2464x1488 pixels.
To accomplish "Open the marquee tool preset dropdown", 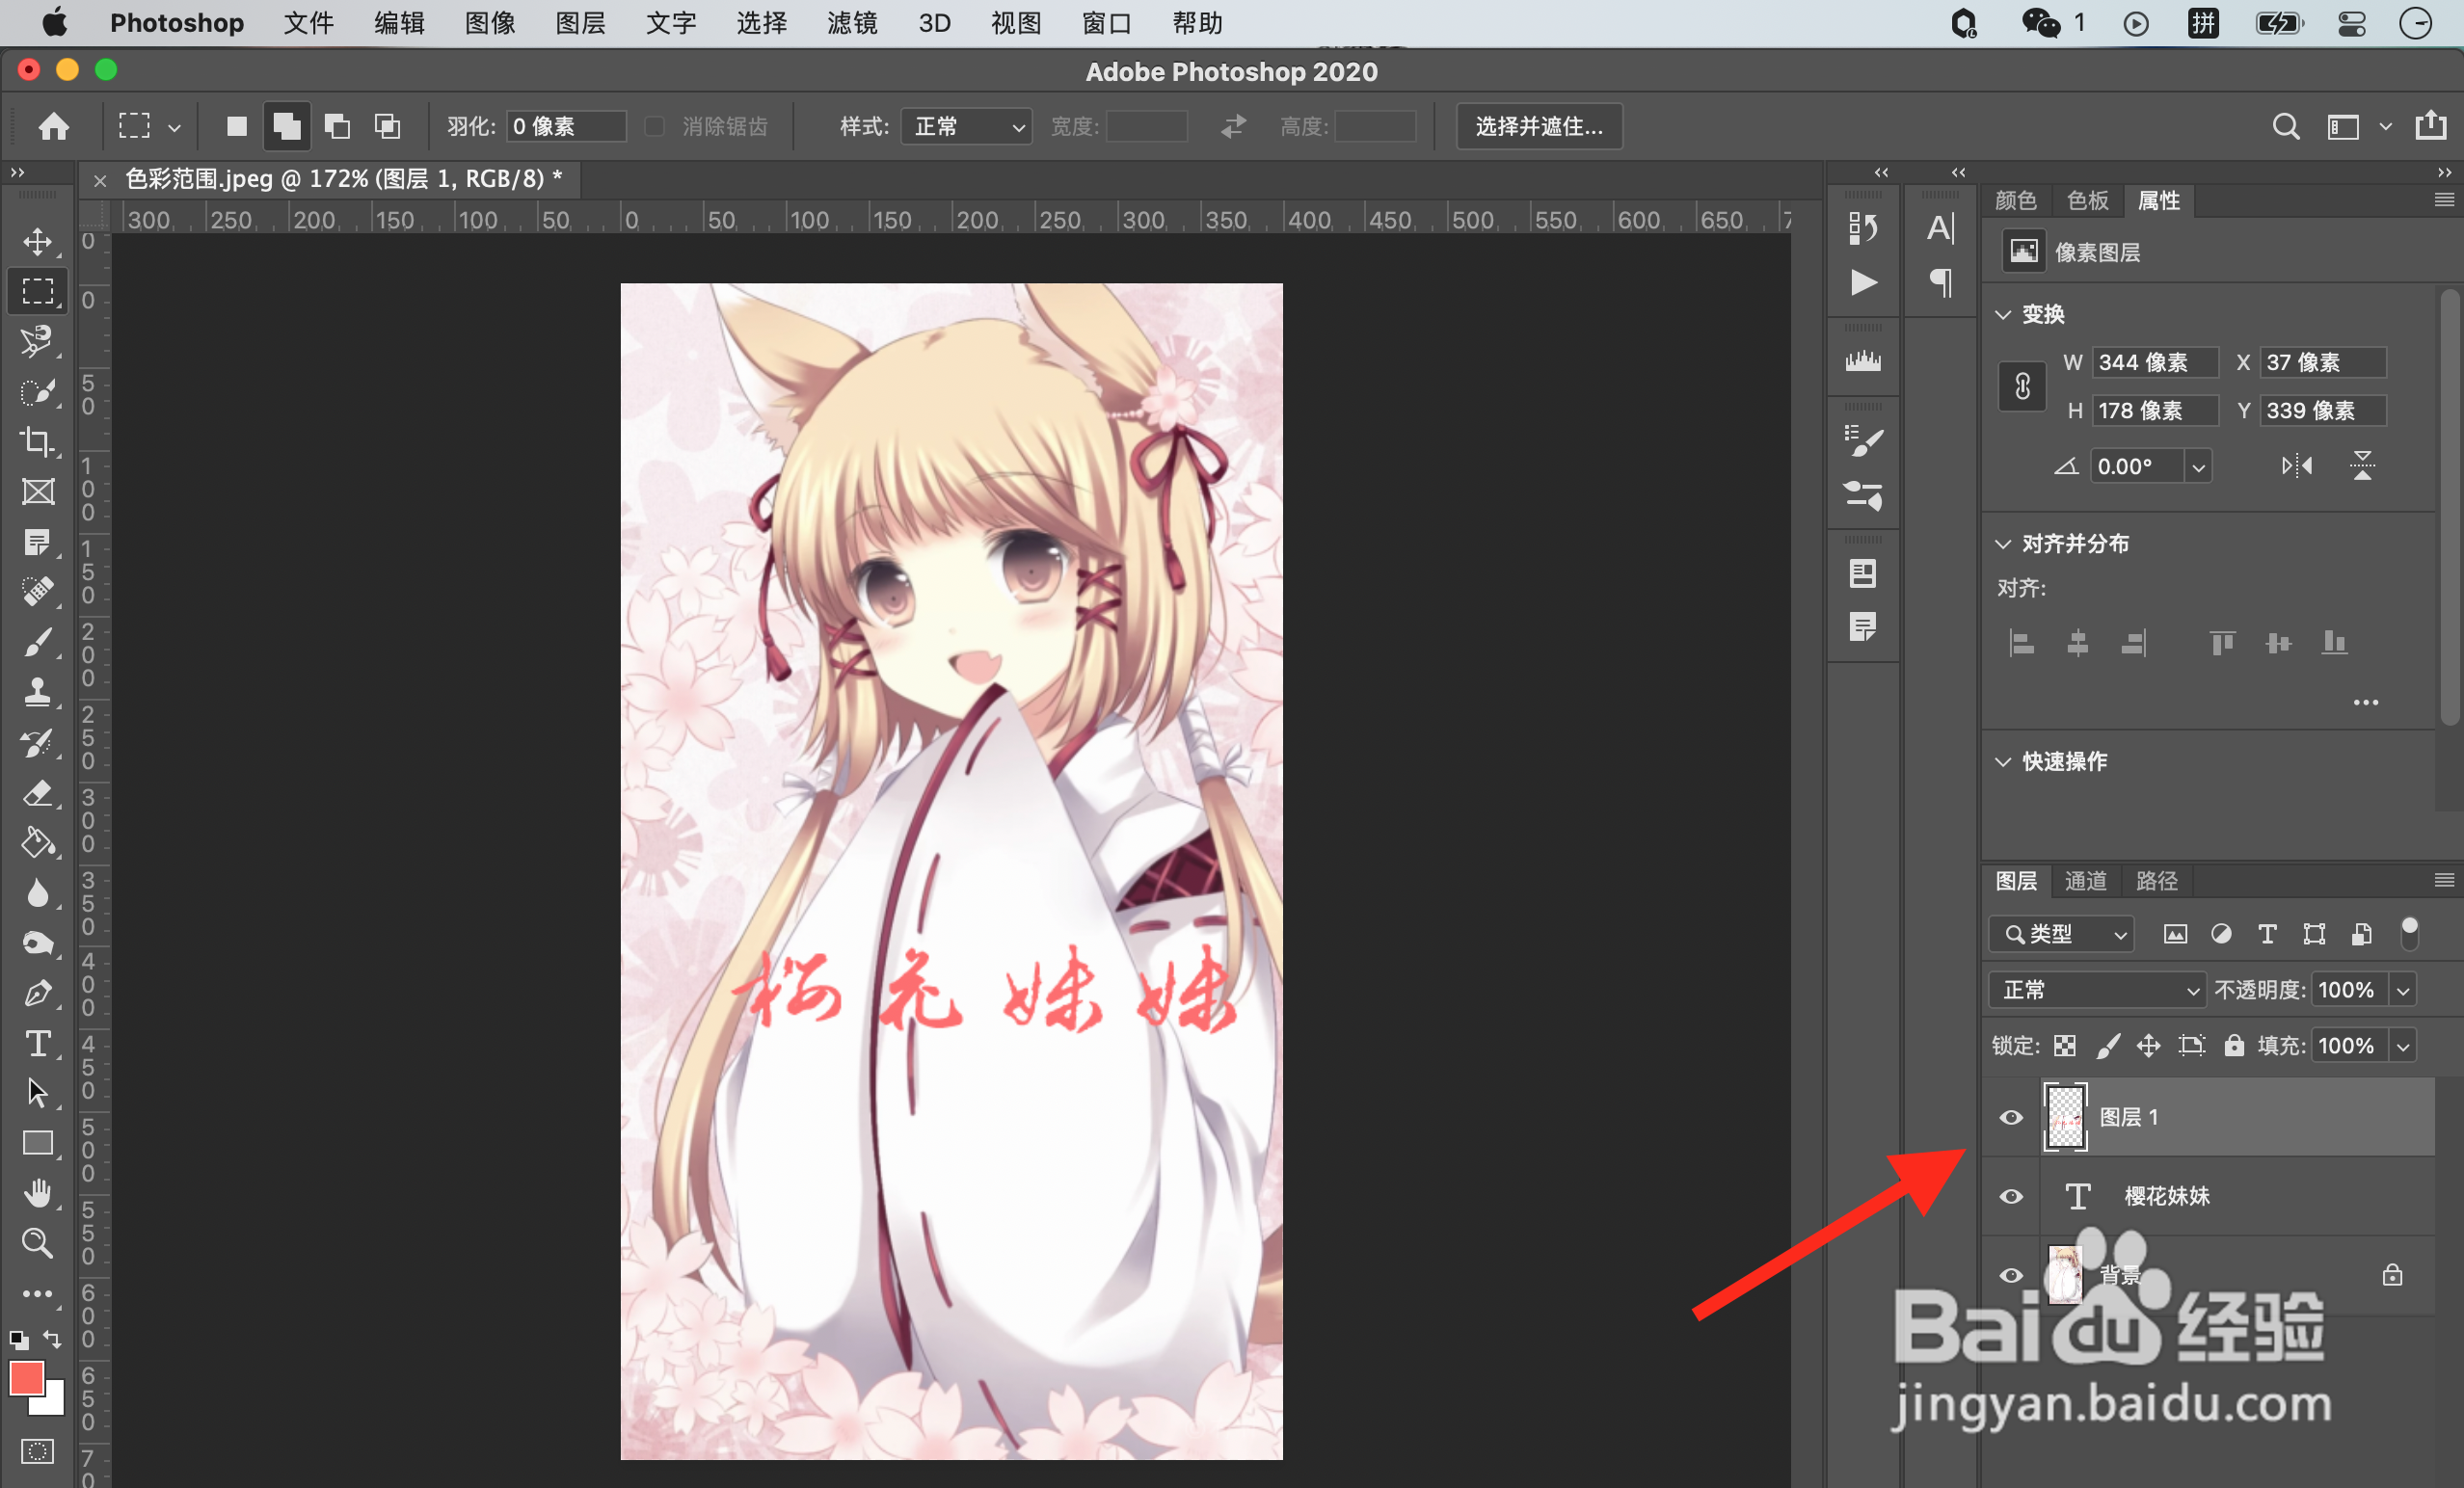I will tap(174, 127).
